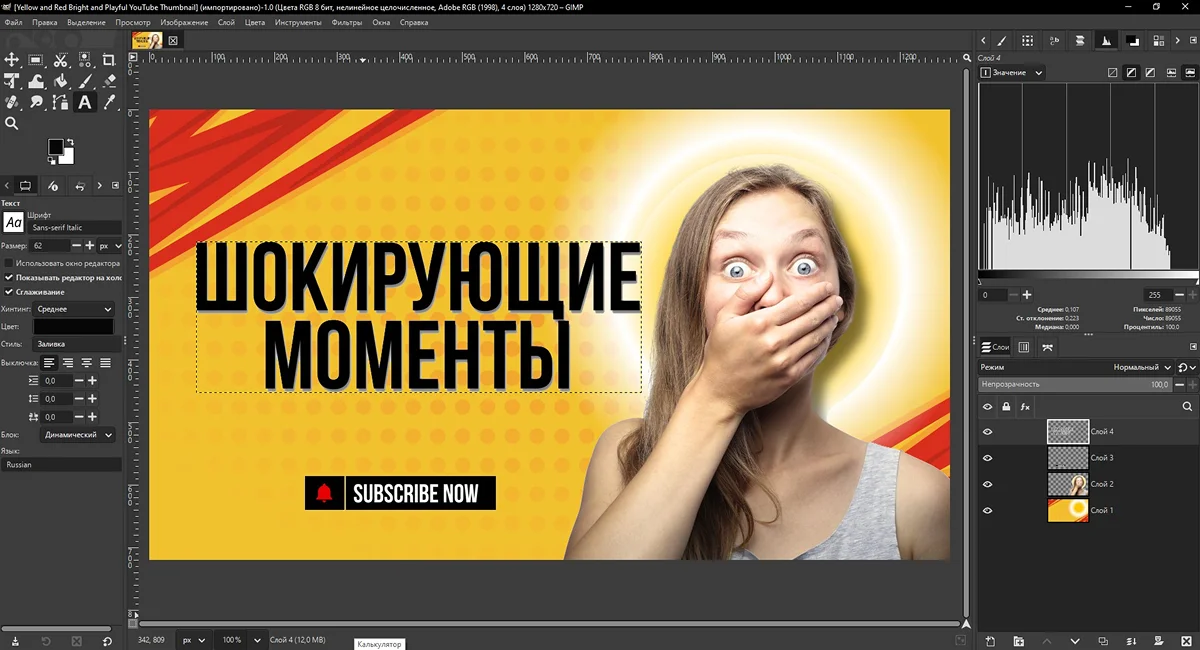Select the Zoom magnifier tool

12,124
